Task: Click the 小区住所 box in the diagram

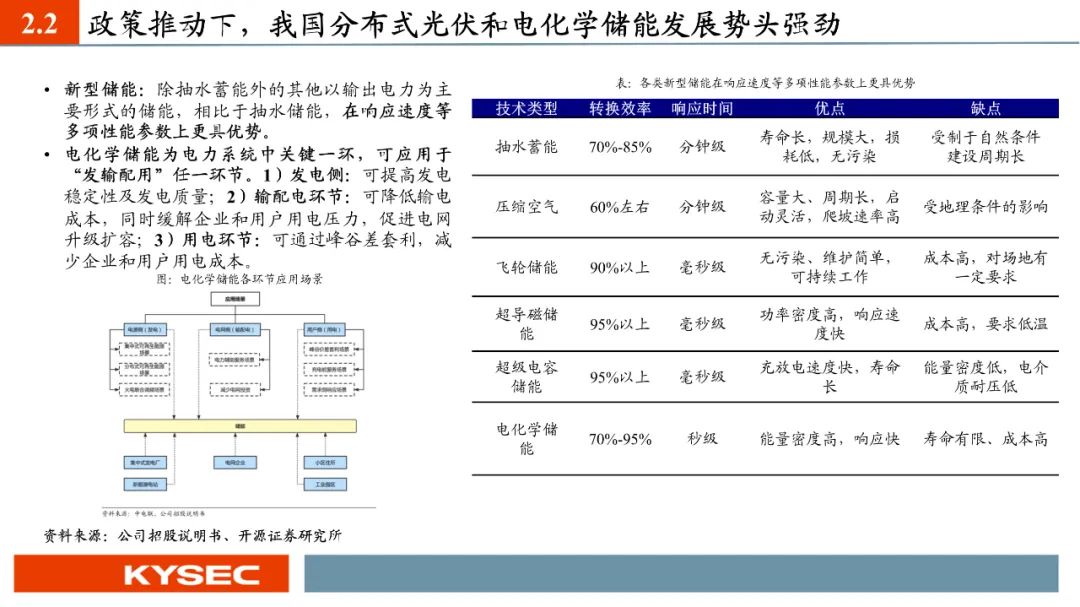Action: (325, 462)
